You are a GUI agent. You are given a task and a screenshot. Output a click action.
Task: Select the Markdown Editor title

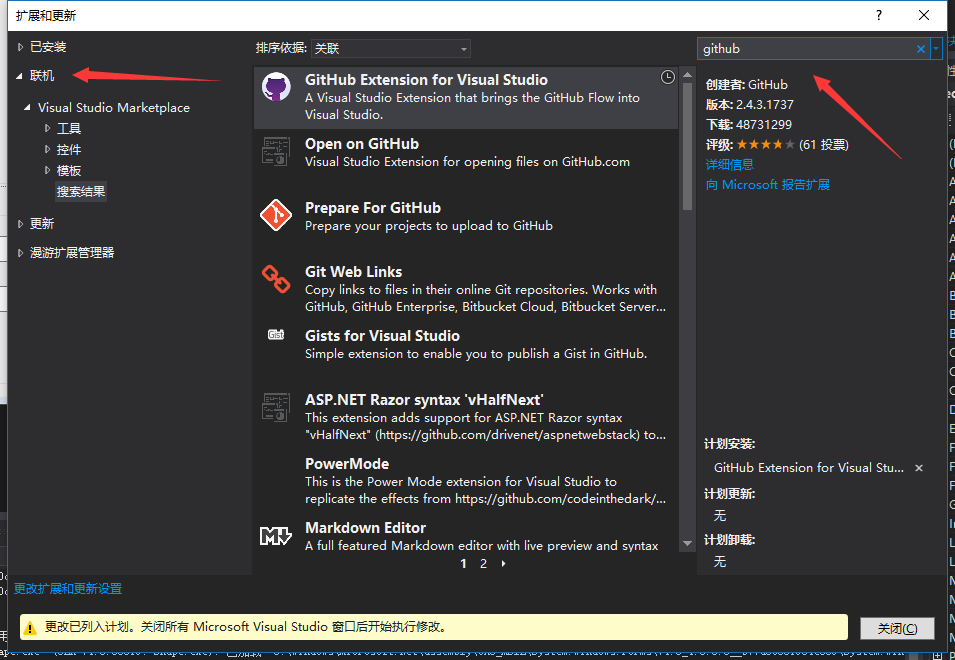365,527
